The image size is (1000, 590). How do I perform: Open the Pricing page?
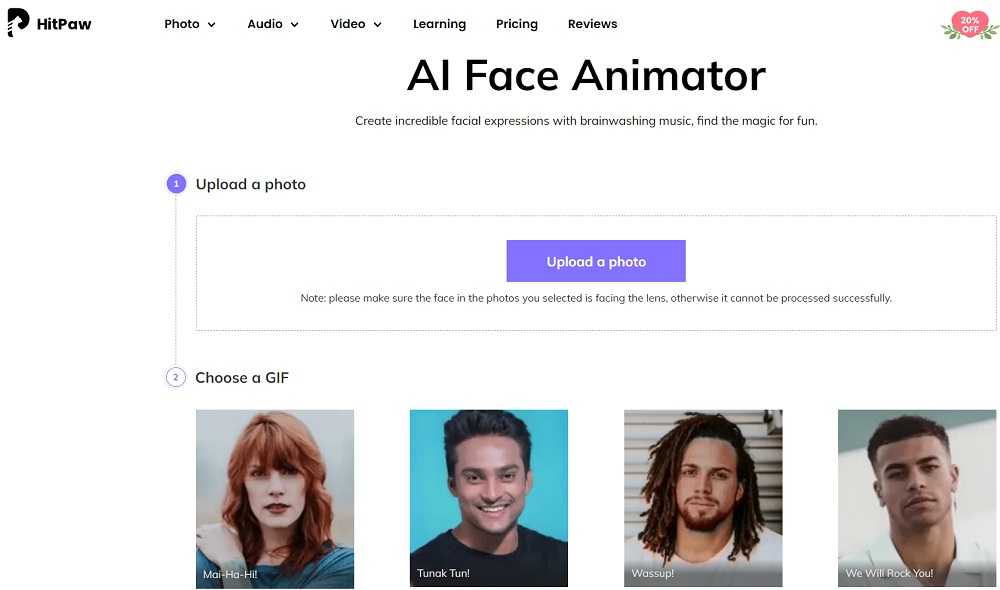pyautogui.click(x=516, y=24)
